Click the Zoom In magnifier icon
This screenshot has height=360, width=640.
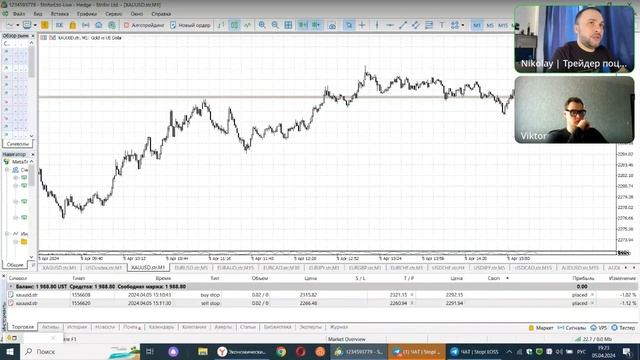tap(262, 25)
